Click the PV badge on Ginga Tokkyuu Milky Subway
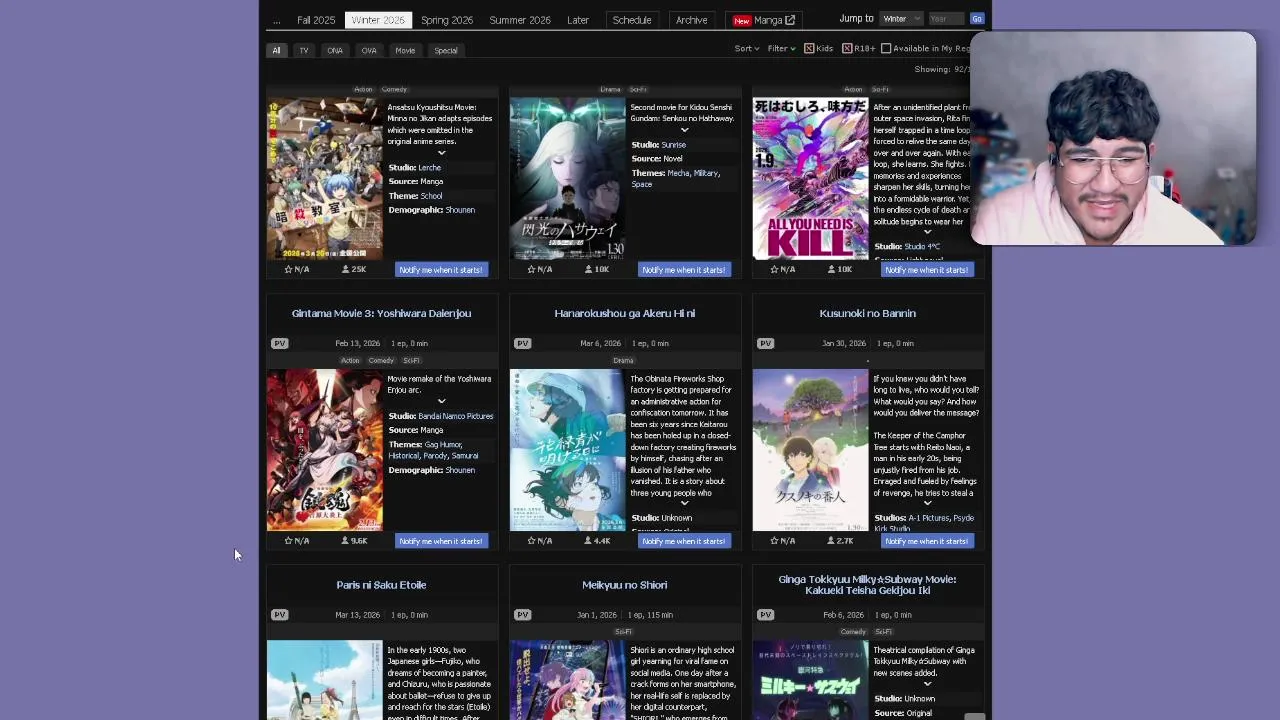The image size is (1280, 720). pyautogui.click(x=765, y=614)
